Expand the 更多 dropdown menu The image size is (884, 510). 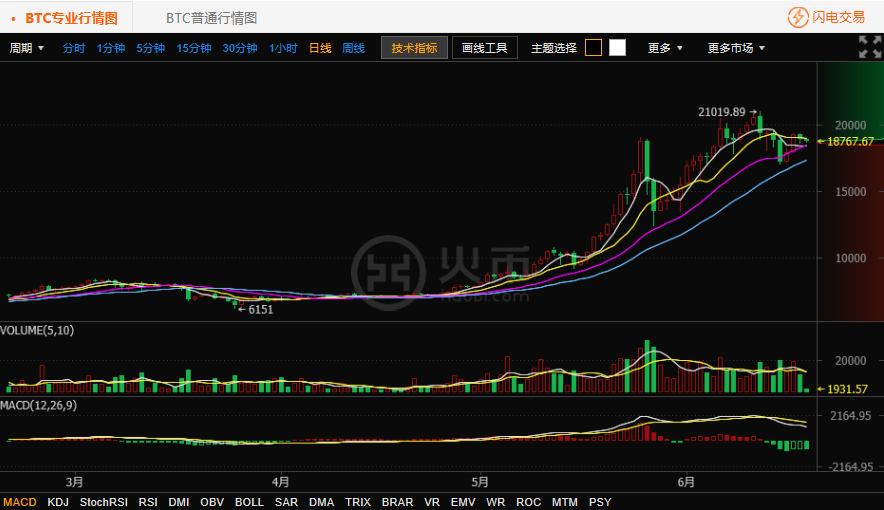pyautogui.click(x=665, y=48)
